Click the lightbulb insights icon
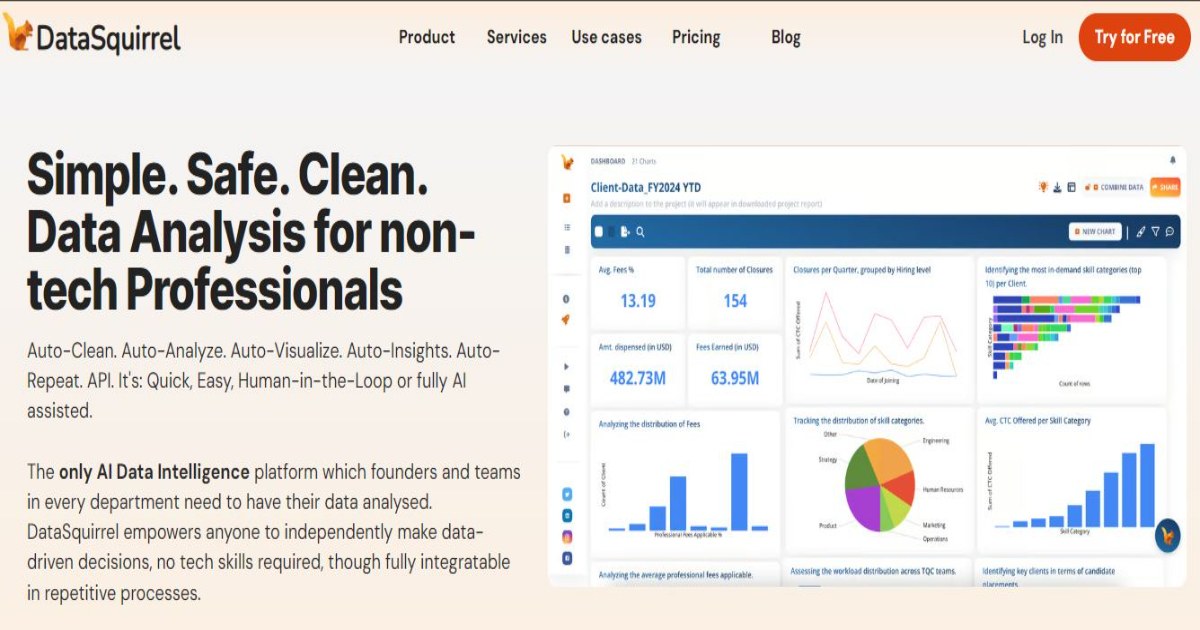 pos(1043,187)
